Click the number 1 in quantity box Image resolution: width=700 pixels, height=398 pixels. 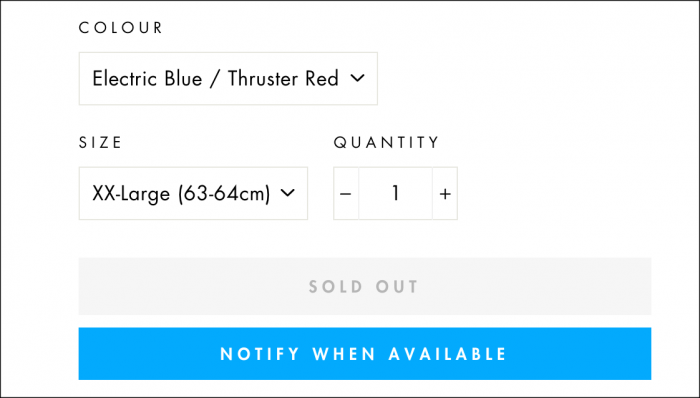coord(395,193)
